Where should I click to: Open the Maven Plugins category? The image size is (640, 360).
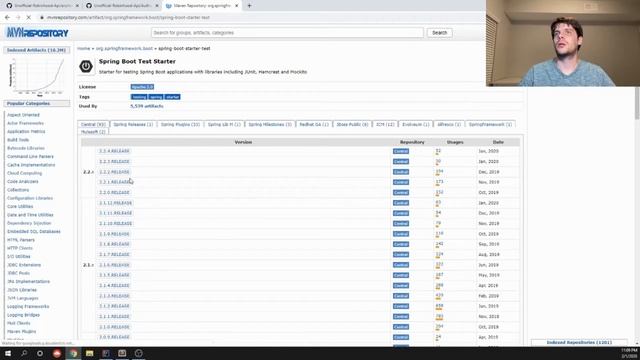22,331
